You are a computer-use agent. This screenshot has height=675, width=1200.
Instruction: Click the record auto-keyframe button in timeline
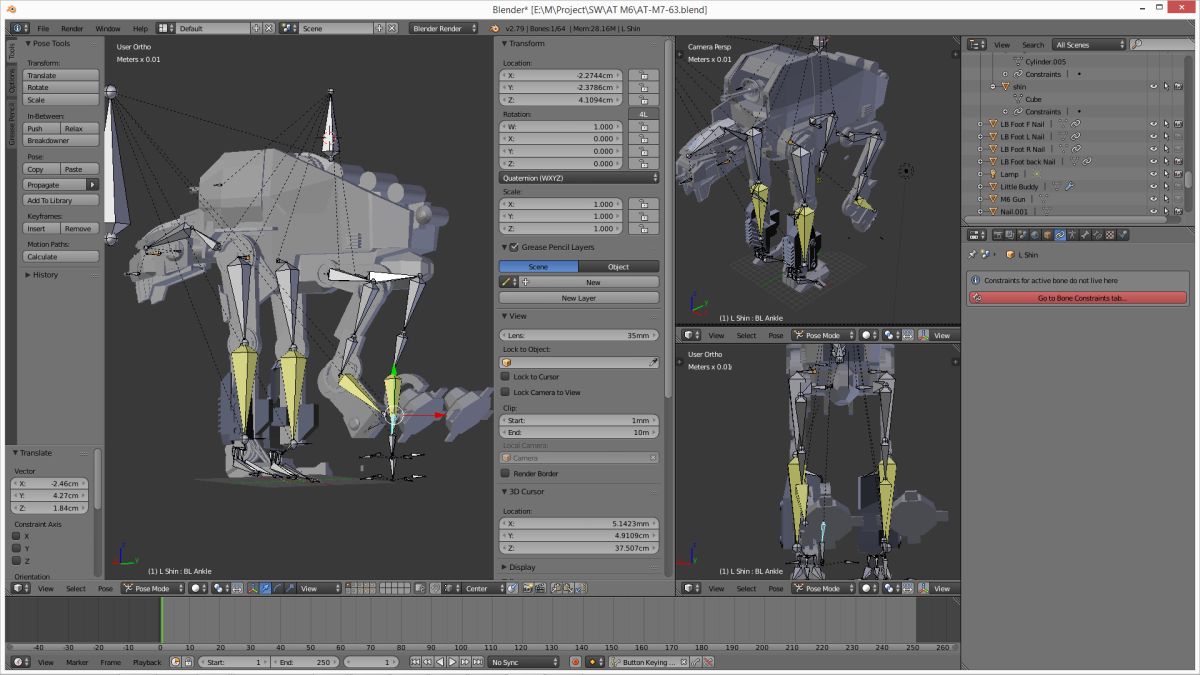575,662
